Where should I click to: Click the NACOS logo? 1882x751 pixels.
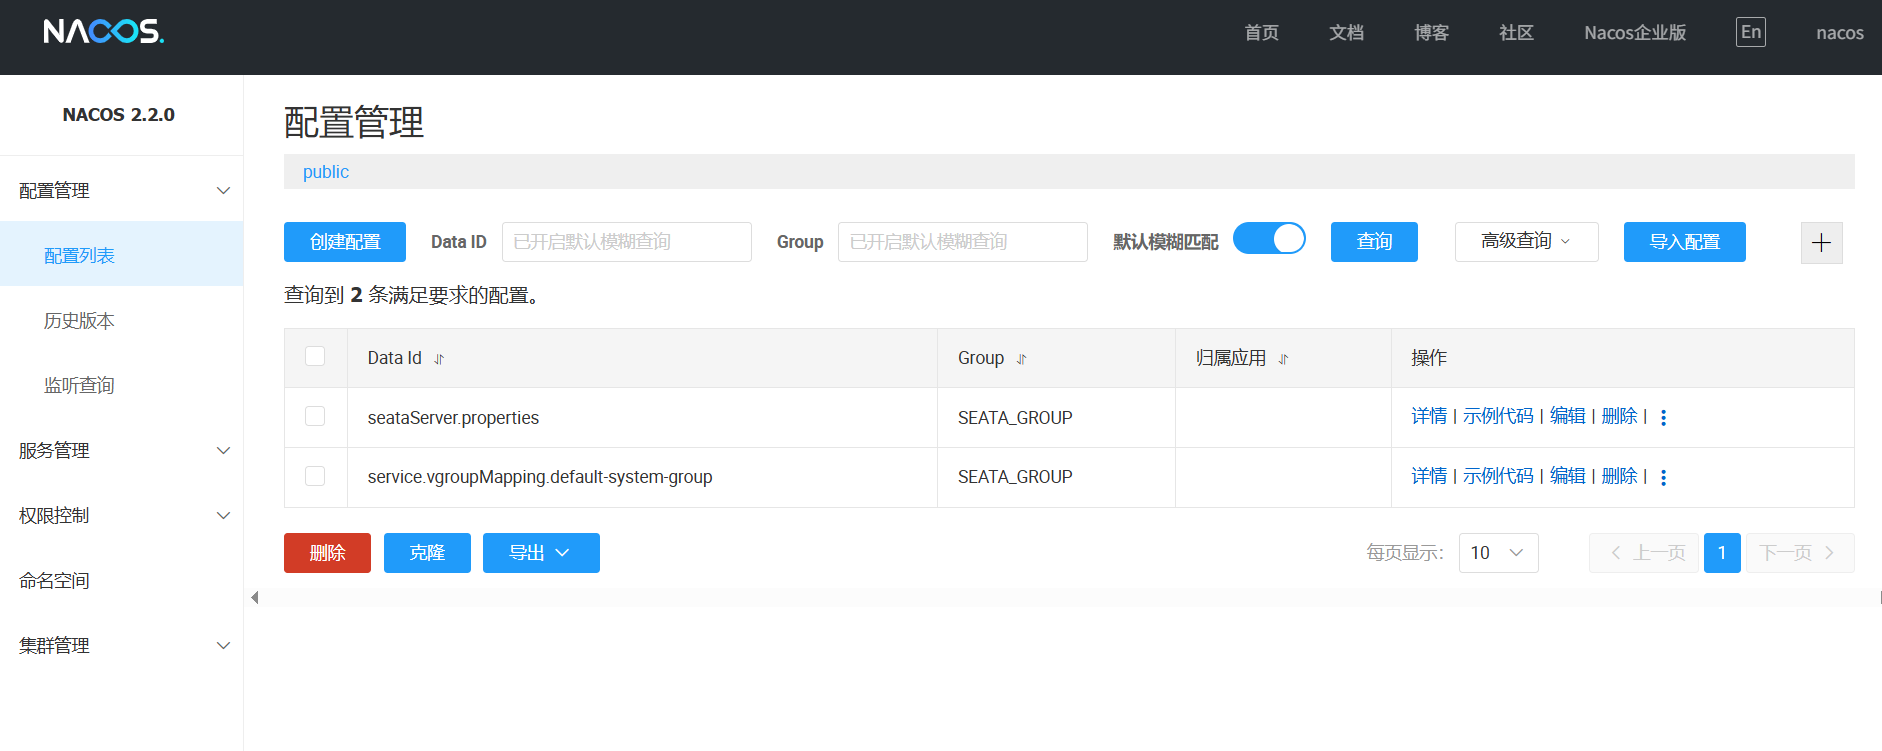coord(104,32)
